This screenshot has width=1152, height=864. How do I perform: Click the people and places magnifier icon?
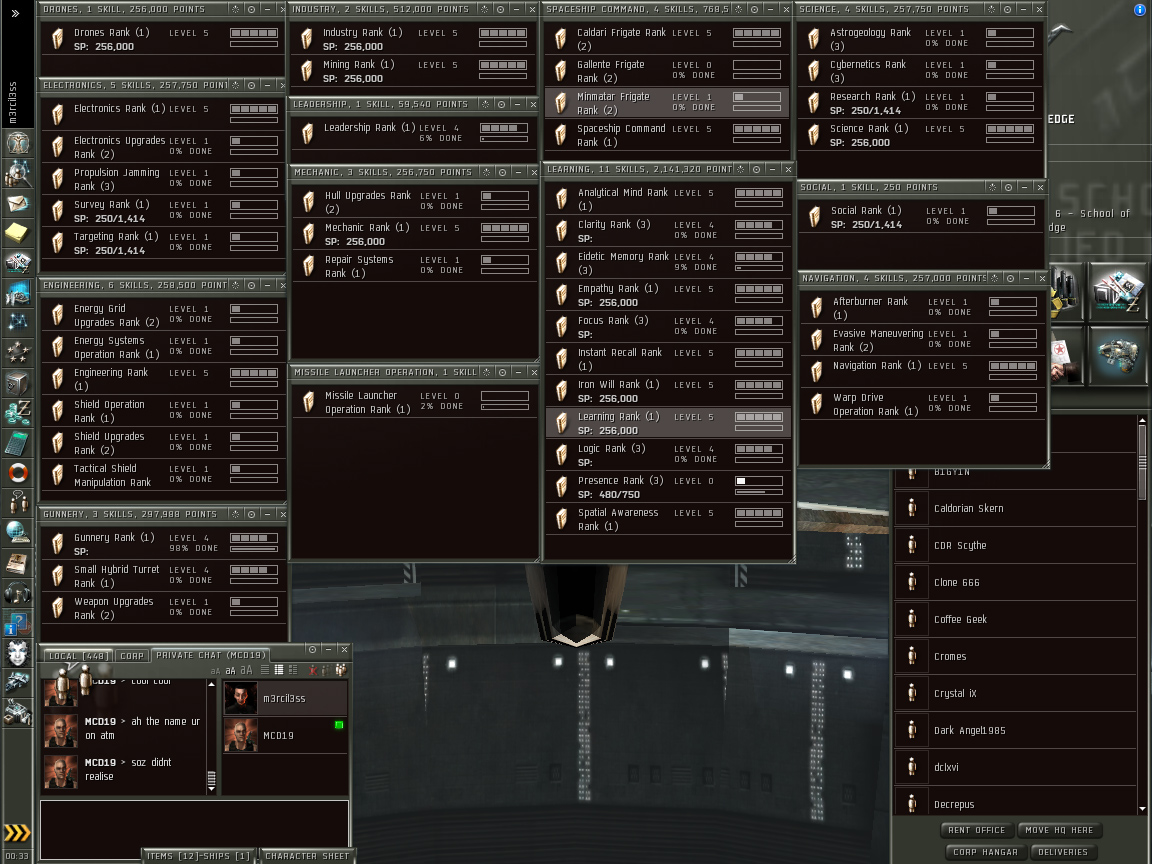point(18,173)
